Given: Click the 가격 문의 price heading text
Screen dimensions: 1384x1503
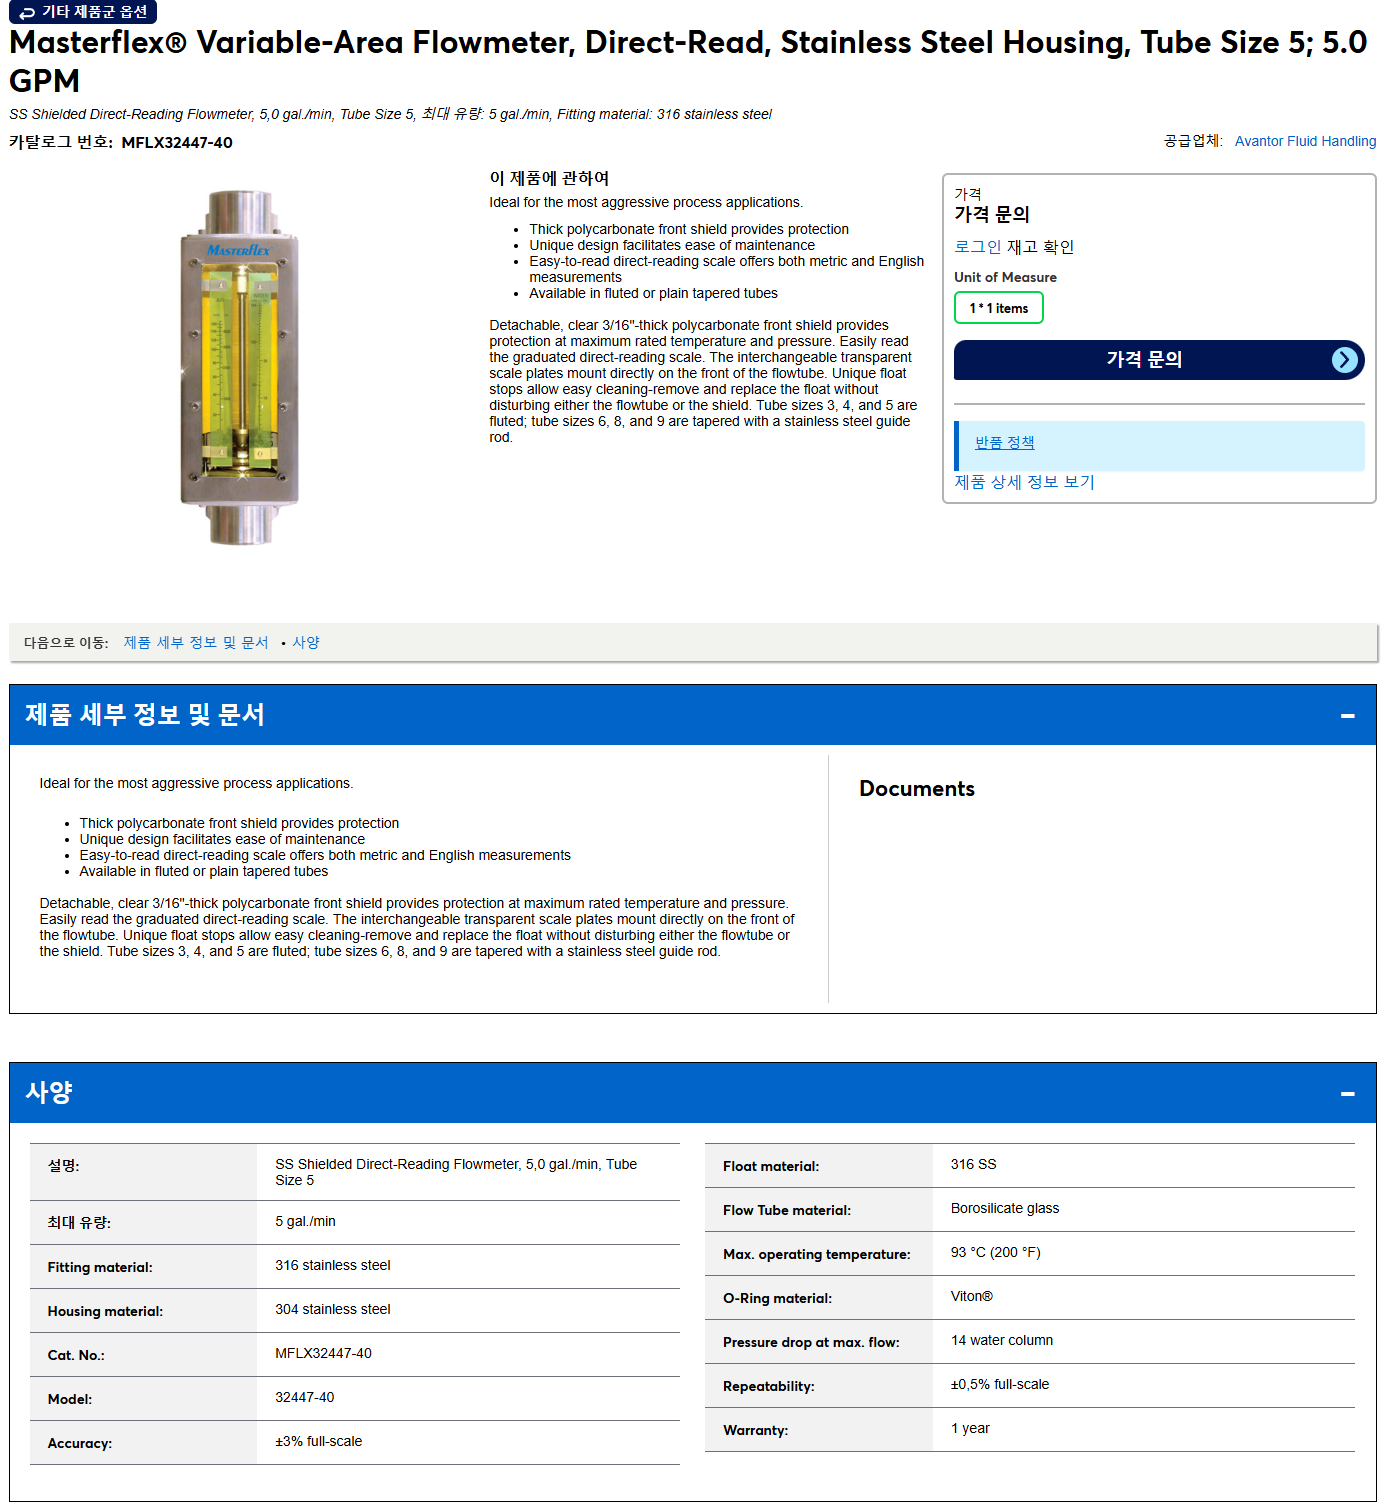Looking at the screenshot, I should (x=991, y=214).
